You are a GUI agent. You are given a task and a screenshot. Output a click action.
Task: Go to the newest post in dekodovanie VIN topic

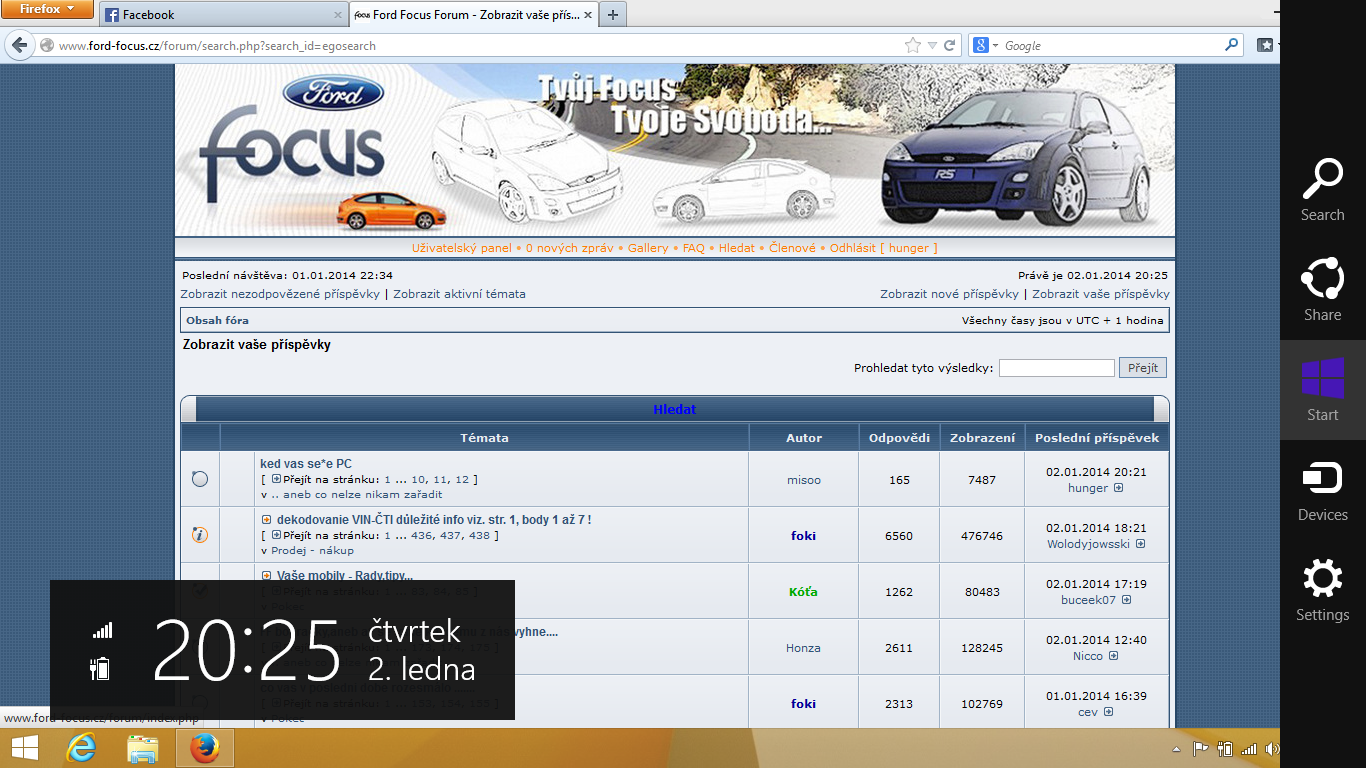coord(1140,545)
